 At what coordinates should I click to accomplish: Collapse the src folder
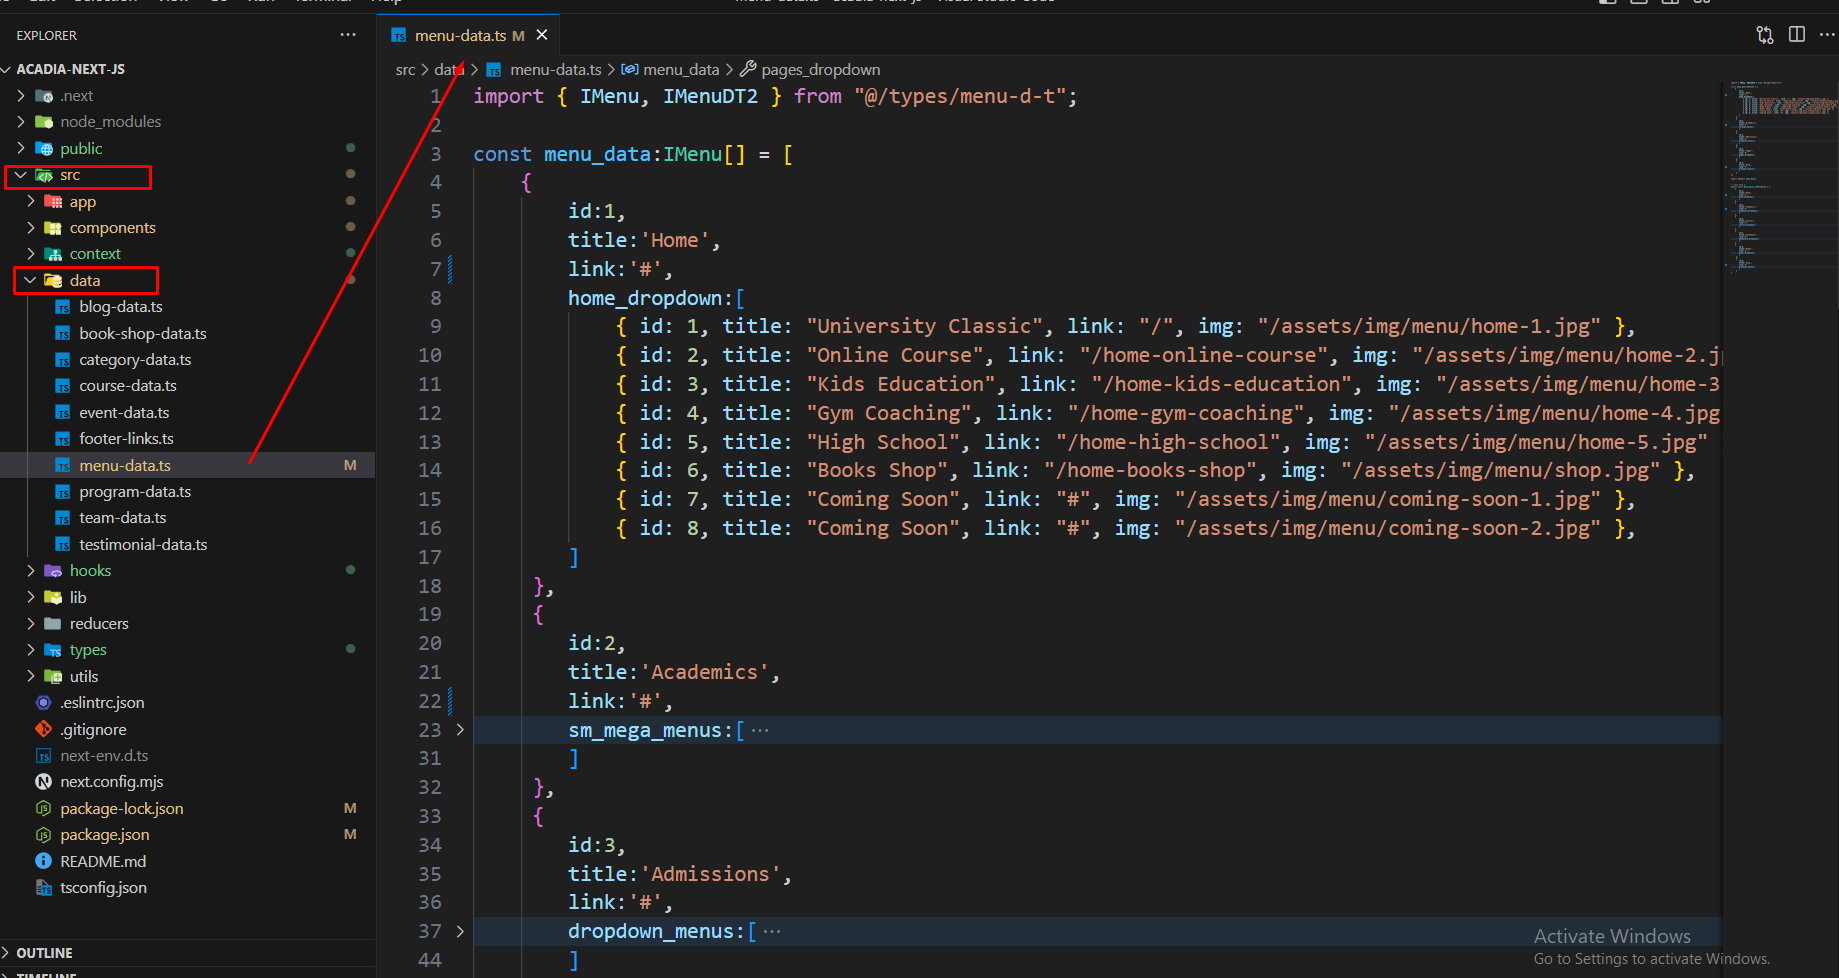click(x=21, y=175)
